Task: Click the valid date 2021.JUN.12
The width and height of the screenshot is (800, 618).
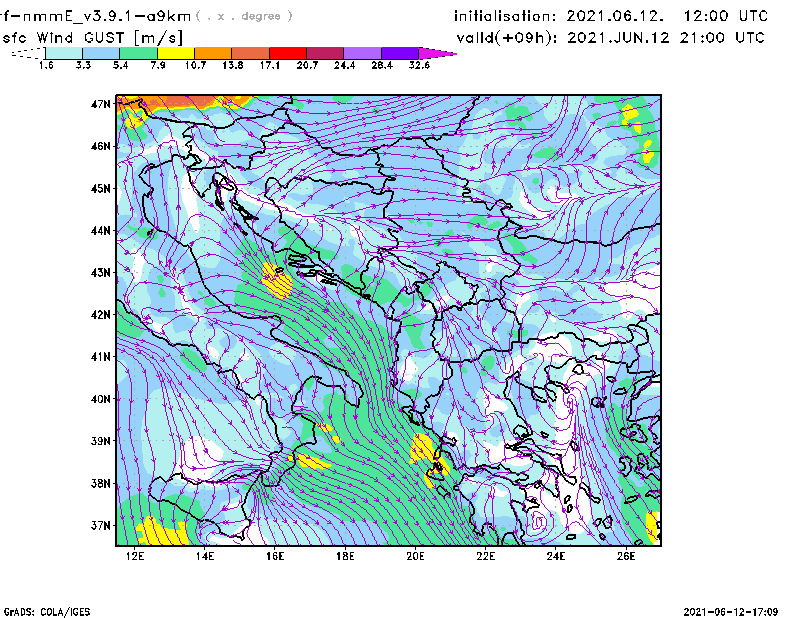Action: [x=618, y=38]
